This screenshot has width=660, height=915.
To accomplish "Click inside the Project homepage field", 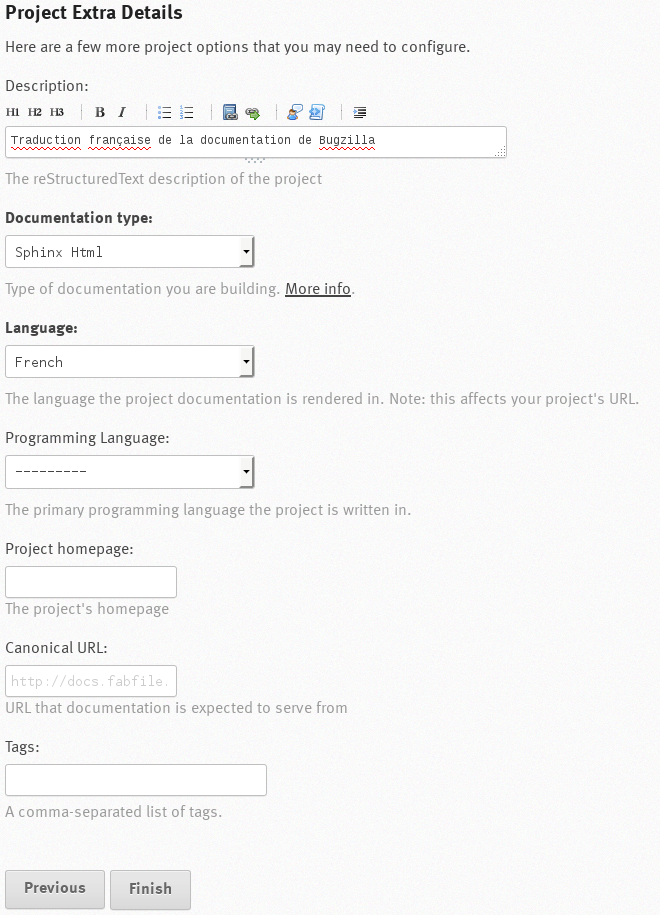I will [x=90, y=581].
